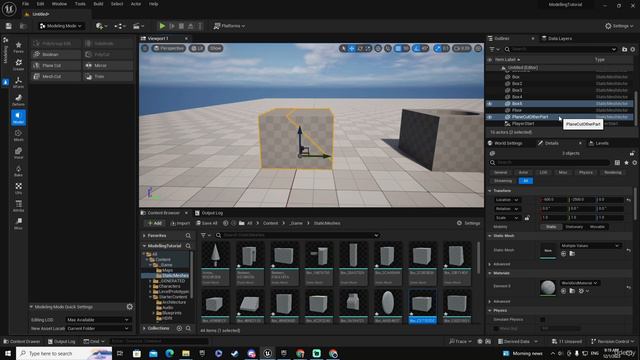Select the Rendering filter in Details

(x=613, y=172)
